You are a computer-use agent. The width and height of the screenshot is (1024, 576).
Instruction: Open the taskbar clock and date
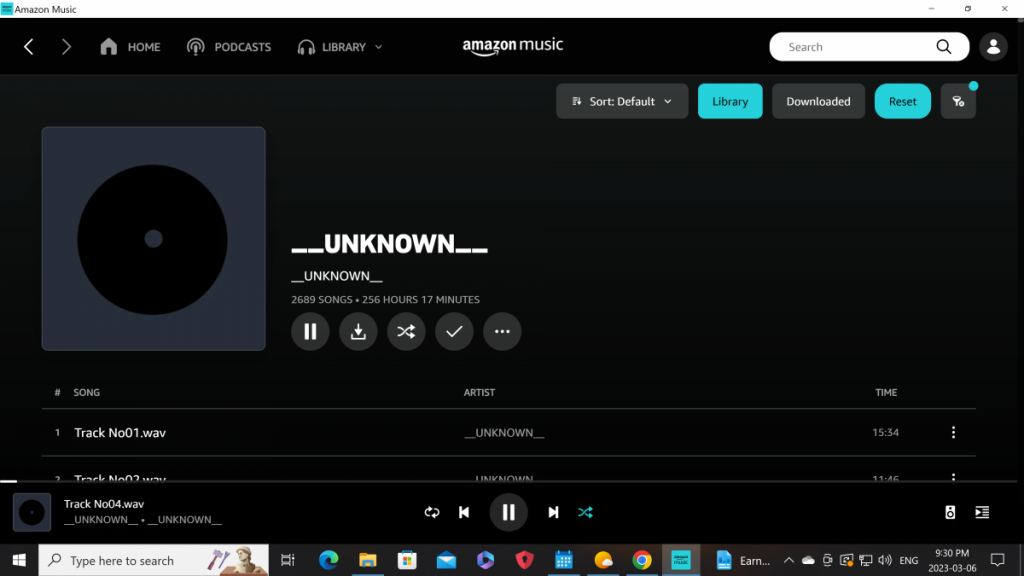tap(952, 560)
